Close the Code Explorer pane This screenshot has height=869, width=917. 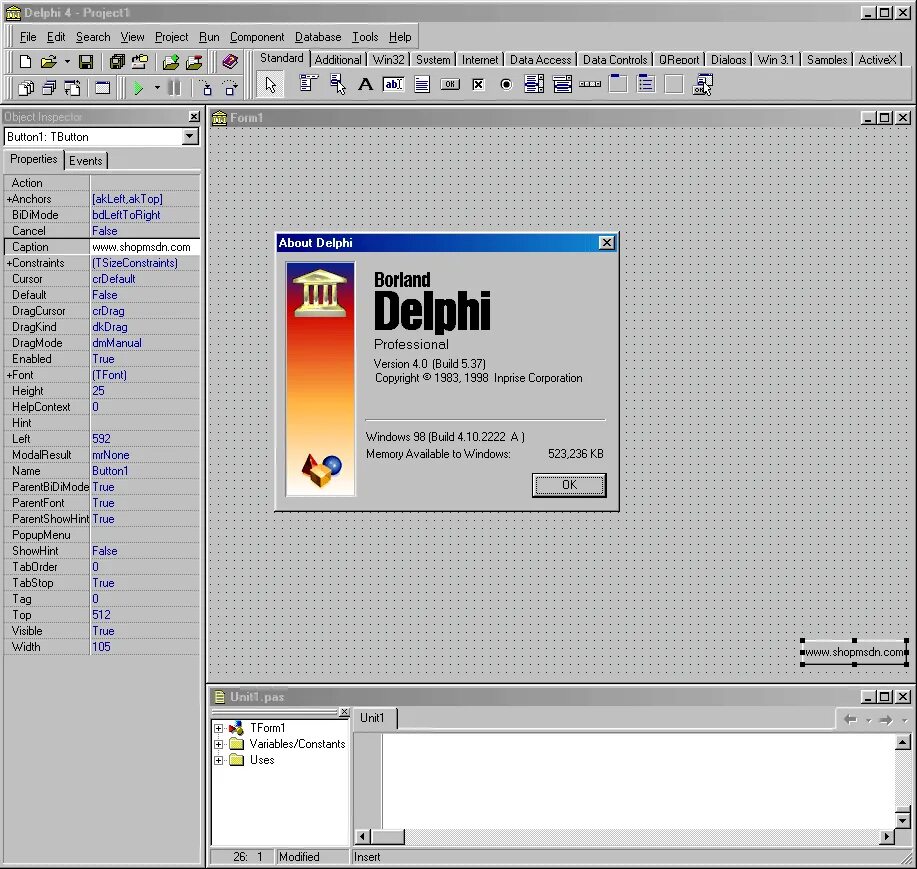pos(344,712)
